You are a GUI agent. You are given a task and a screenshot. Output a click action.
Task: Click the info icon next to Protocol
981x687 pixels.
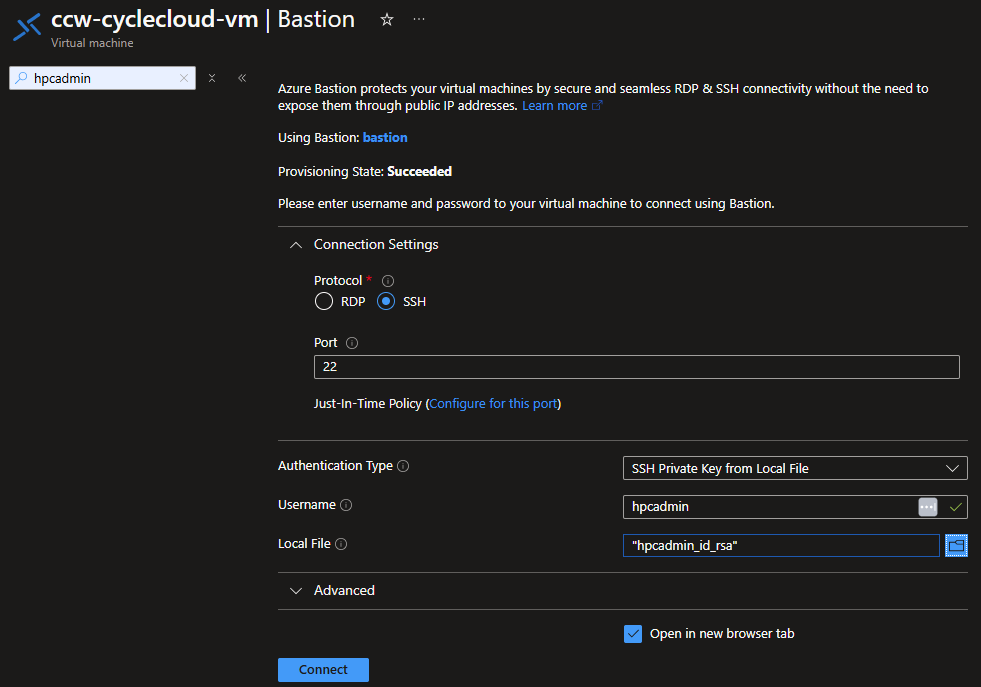(x=387, y=280)
